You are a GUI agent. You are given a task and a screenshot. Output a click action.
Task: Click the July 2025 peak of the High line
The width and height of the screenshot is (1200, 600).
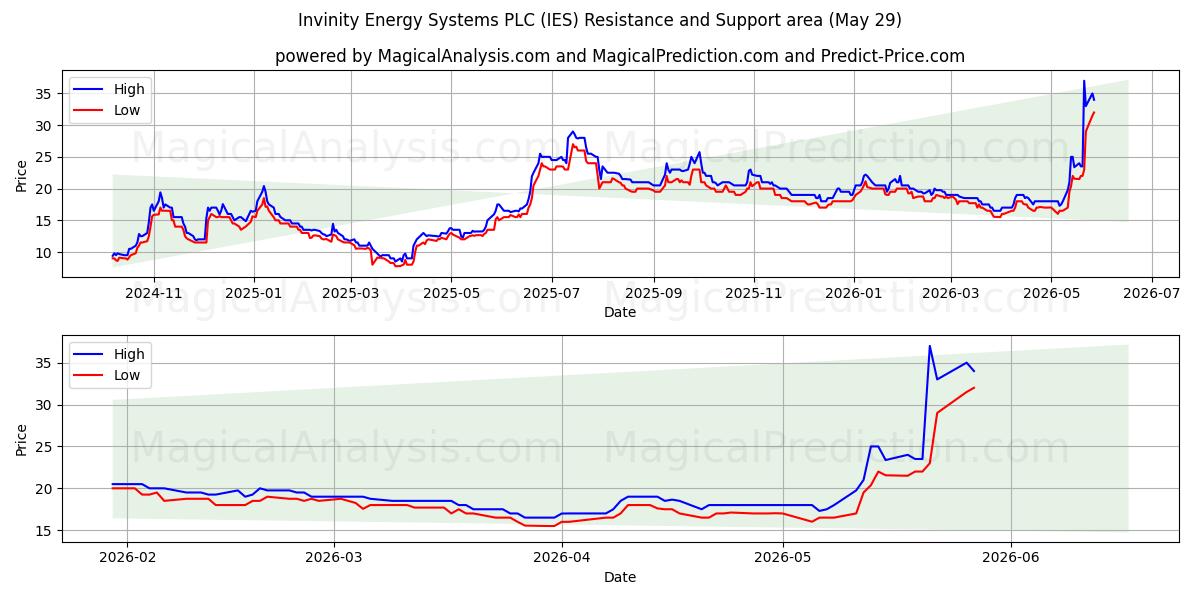pyautogui.click(x=571, y=132)
